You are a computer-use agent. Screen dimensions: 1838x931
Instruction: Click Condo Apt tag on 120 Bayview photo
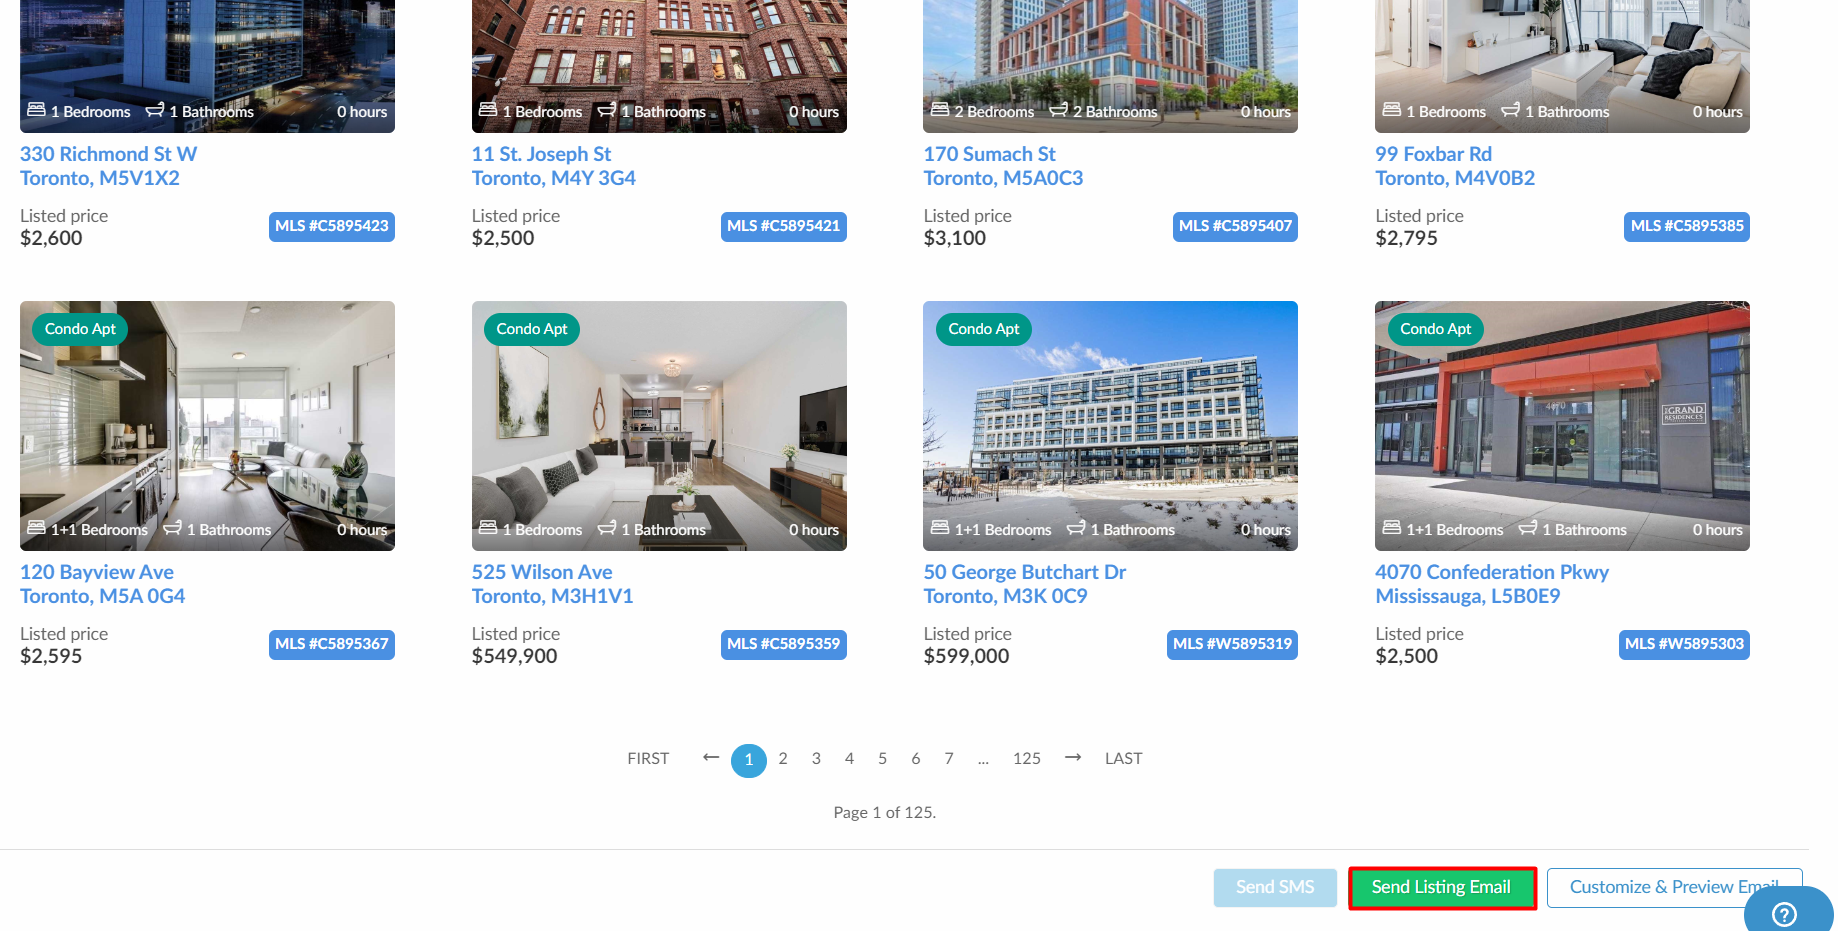click(x=80, y=329)
